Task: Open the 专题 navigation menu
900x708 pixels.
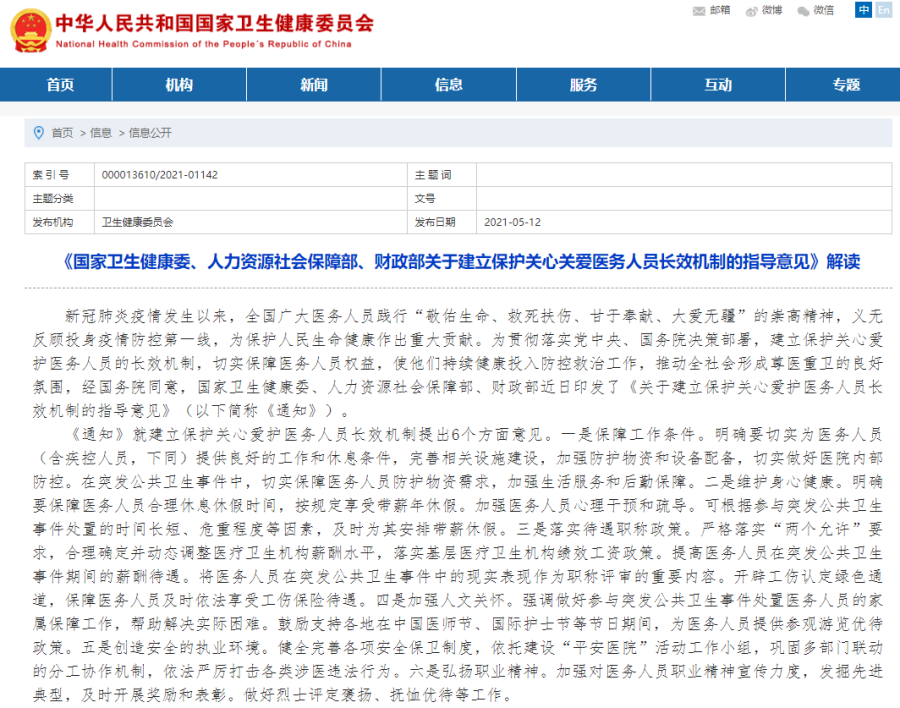Action: click(846, 86)
